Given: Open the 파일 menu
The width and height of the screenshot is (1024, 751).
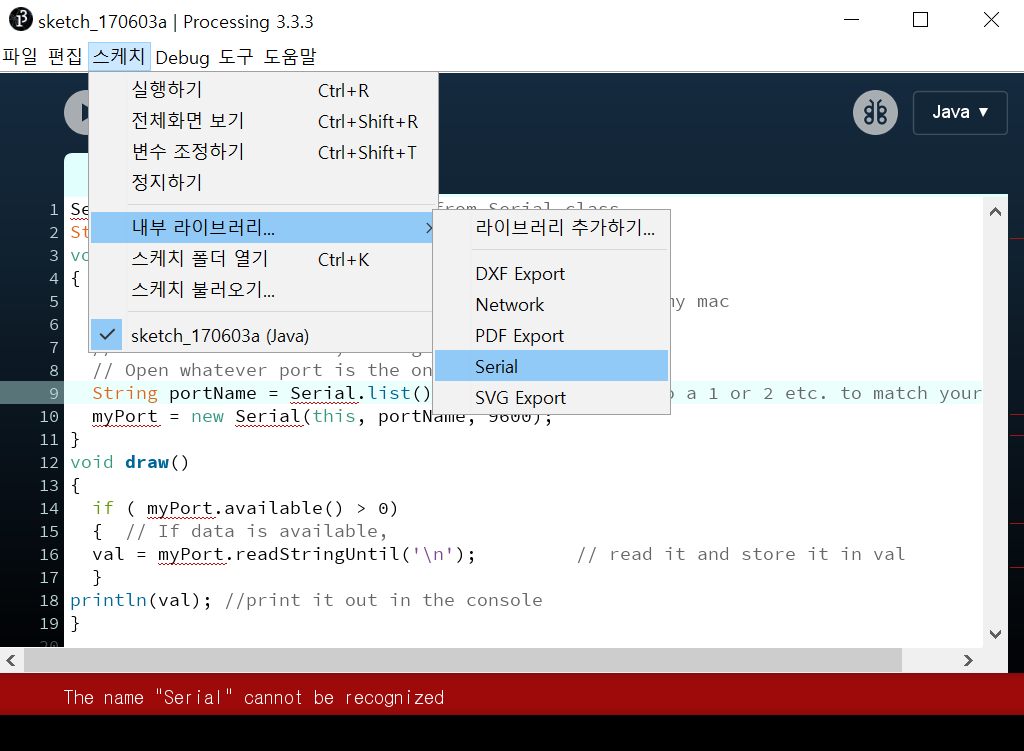Looking at the screenshot, I should [20, 56].
